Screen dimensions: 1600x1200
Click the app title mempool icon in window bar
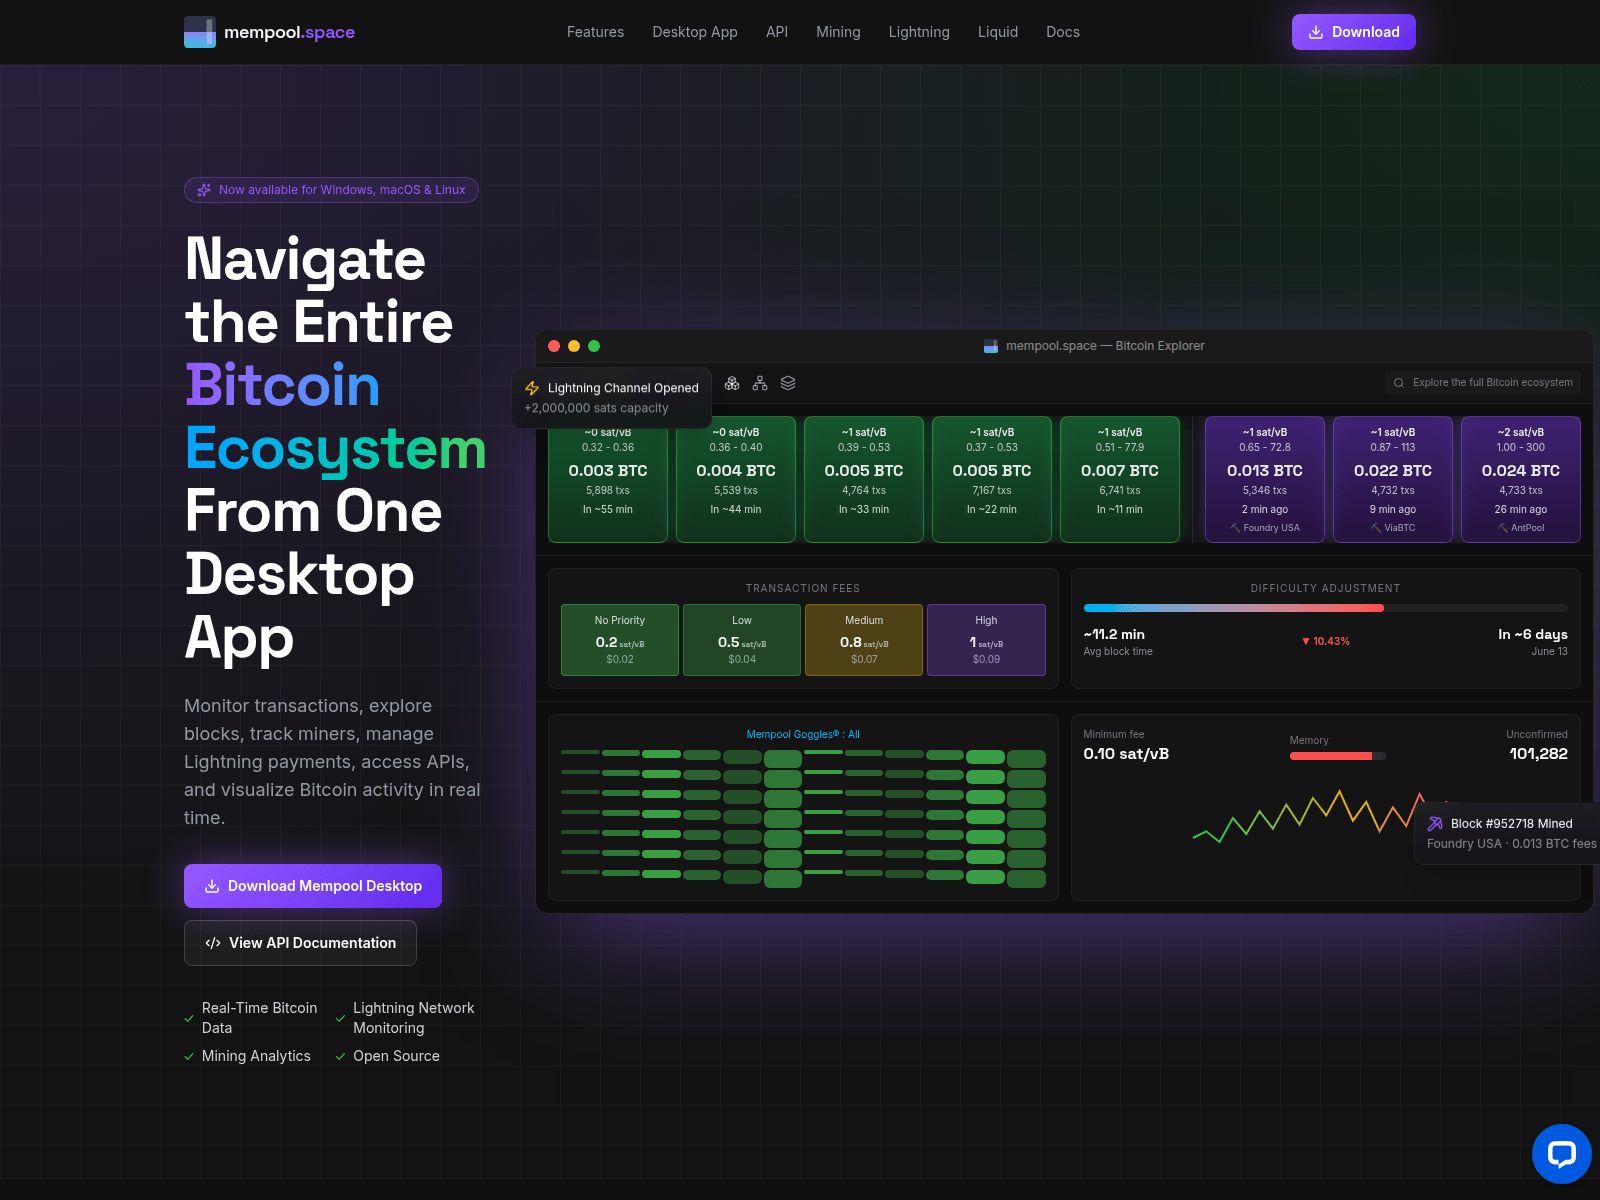click(991, 346)
